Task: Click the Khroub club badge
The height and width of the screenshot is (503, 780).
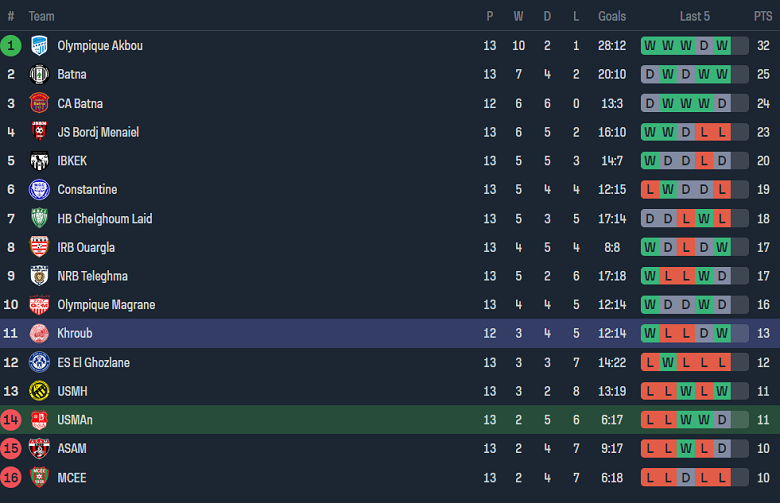Action: point(40,334)
